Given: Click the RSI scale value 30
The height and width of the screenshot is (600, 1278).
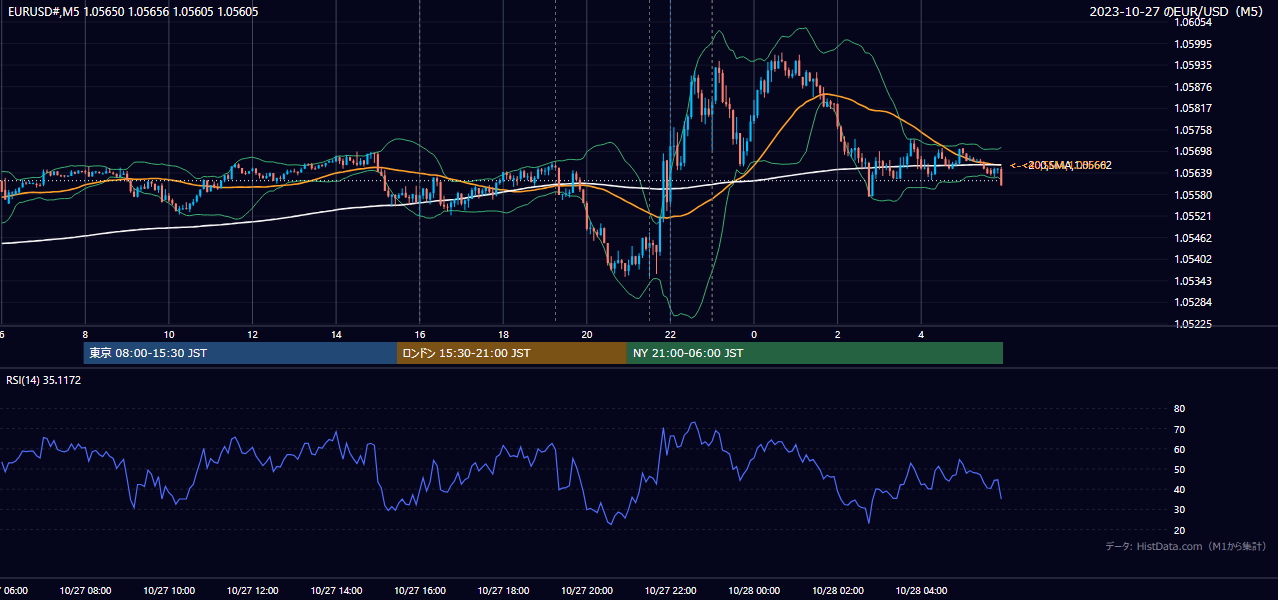Looking at the screenshot, I should (x=1179, y=510).
